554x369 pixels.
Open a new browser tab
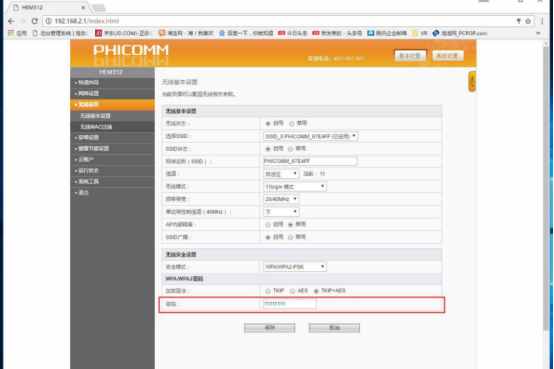pos(99,8)
